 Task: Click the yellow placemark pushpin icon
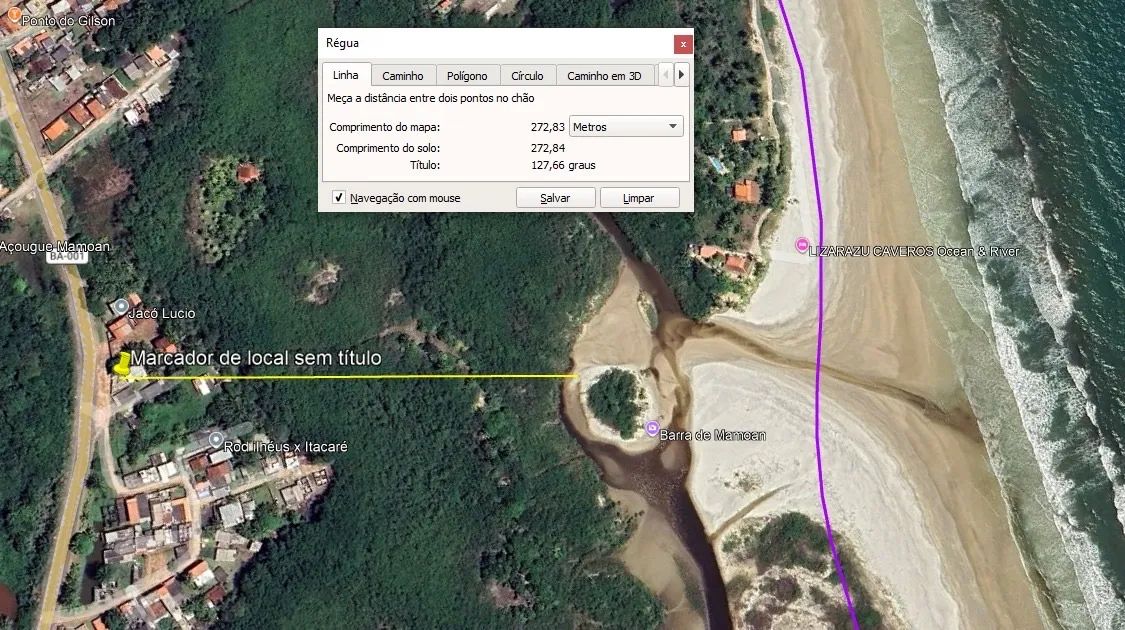pyautogui.click(x=123, y=363)
